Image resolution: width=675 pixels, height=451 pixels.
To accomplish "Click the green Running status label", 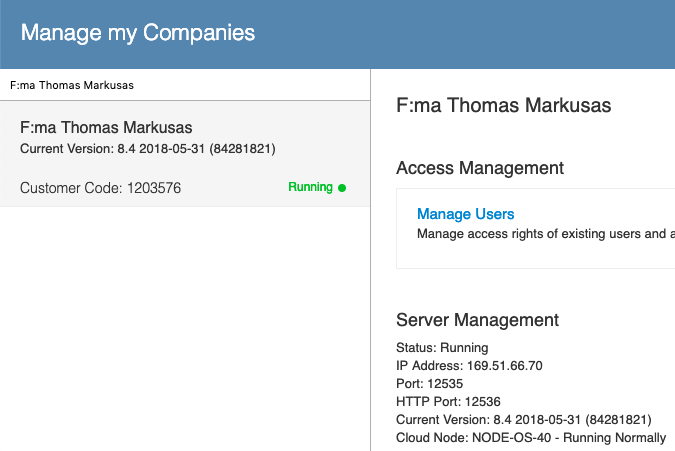I will (x=310, y=187).
